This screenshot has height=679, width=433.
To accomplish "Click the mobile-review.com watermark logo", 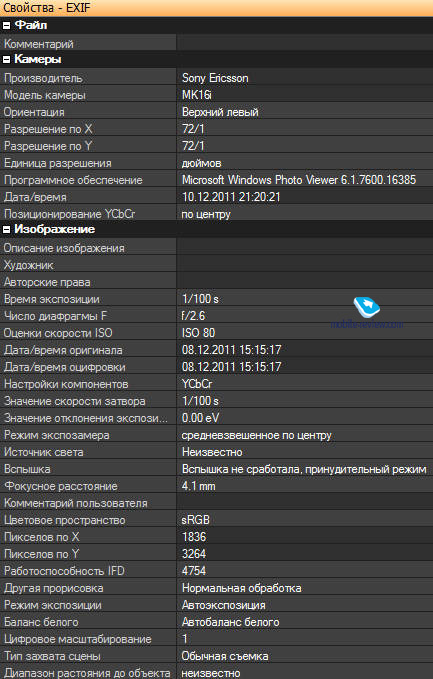I will pos(367,313).
